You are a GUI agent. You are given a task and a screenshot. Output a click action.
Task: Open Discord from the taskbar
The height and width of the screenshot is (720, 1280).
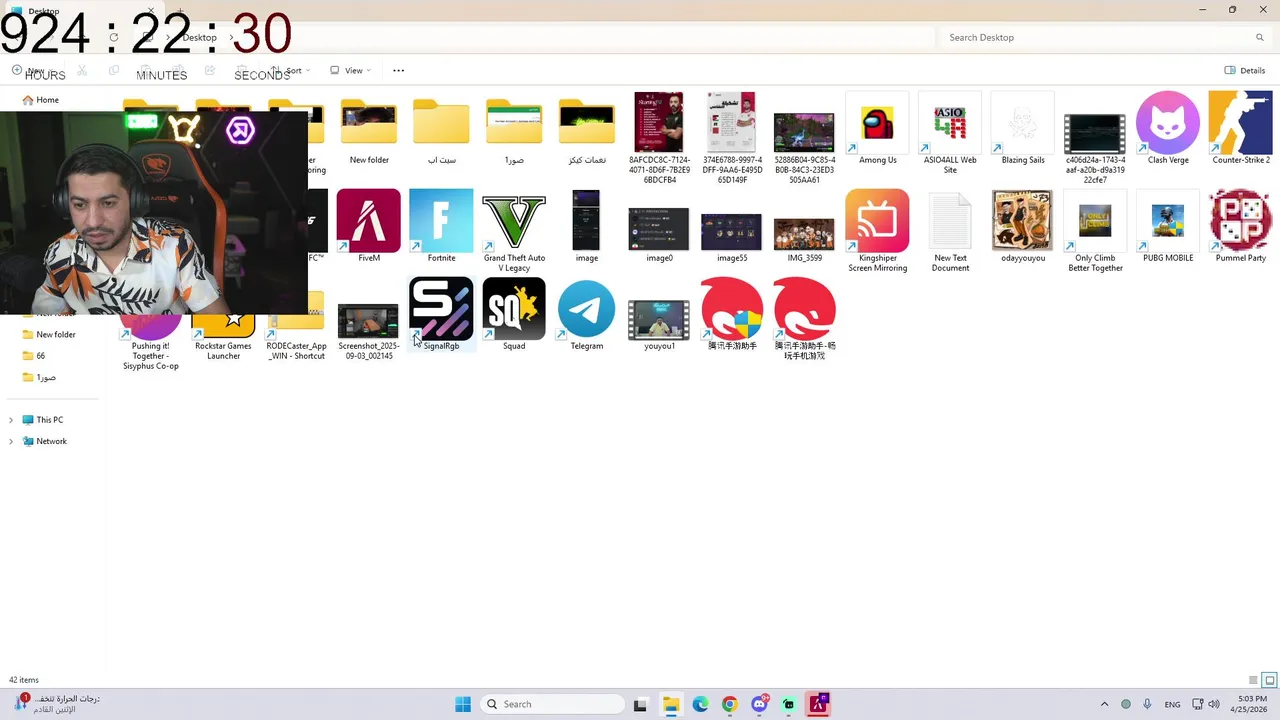click(759, 704)
